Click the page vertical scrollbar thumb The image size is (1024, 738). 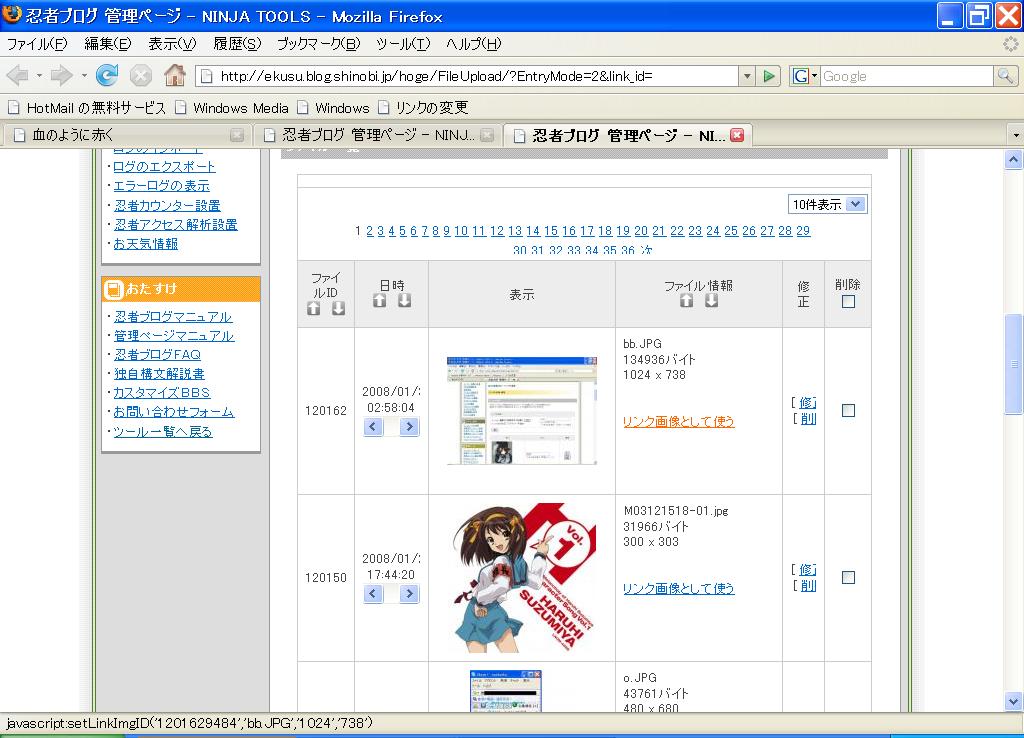click(1013, 364)
